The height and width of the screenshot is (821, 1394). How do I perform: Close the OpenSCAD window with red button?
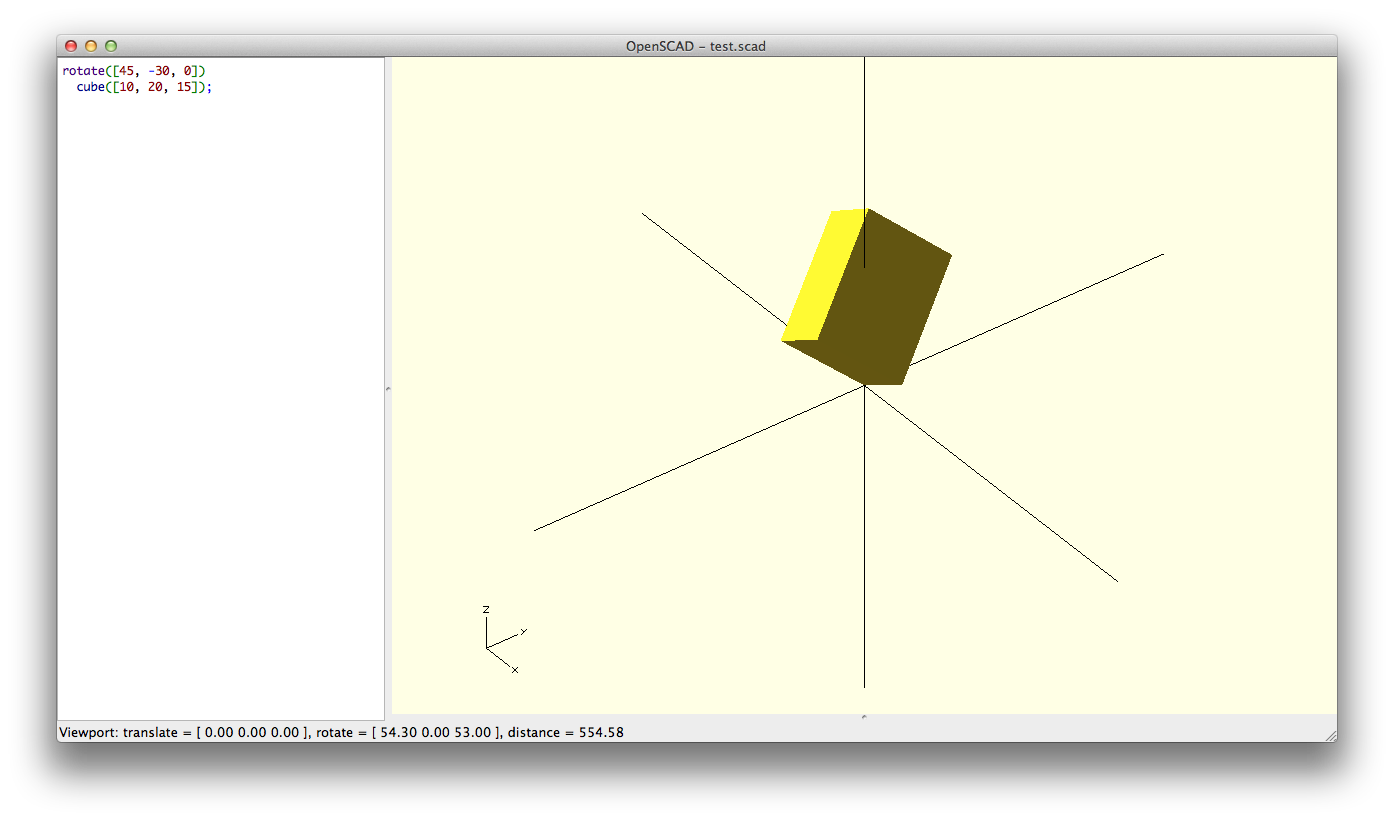click(x=71, y=46)
